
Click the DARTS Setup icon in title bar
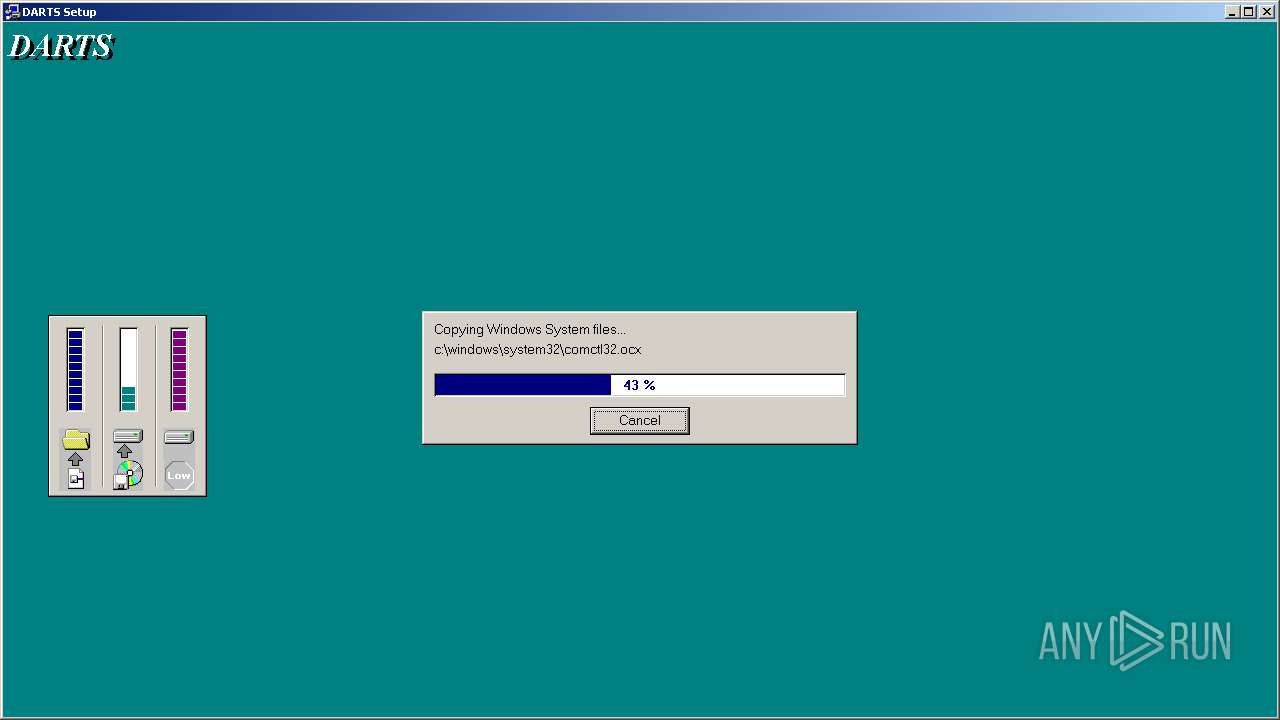[12, 12]
